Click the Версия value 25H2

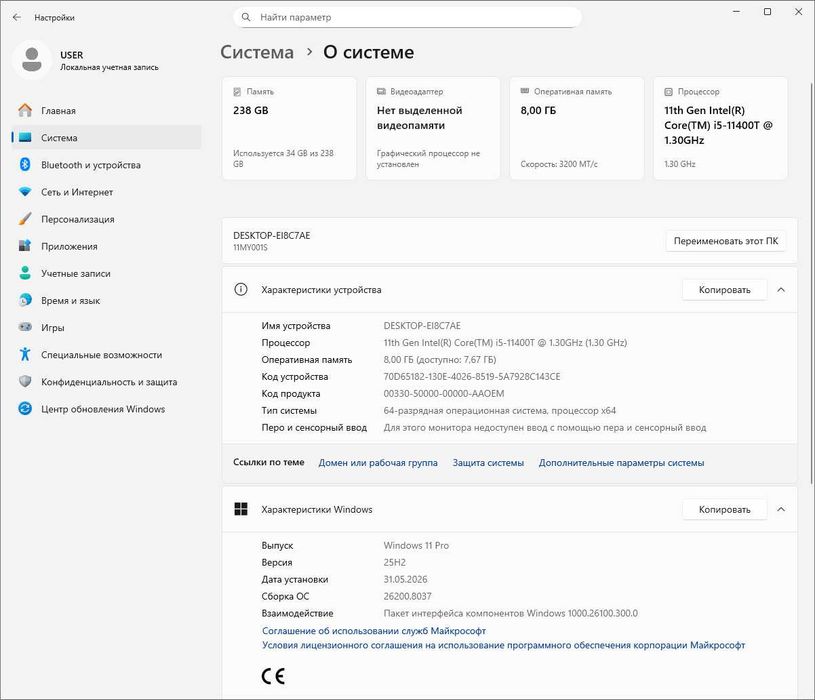395,562
